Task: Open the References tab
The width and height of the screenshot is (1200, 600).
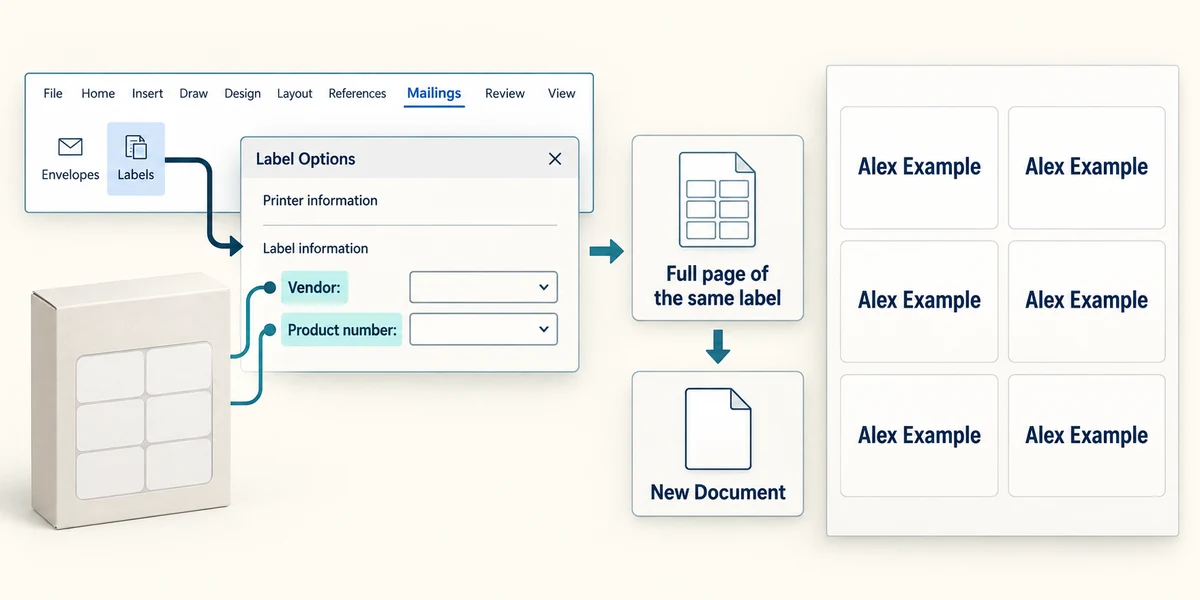Action: (357, 93)
